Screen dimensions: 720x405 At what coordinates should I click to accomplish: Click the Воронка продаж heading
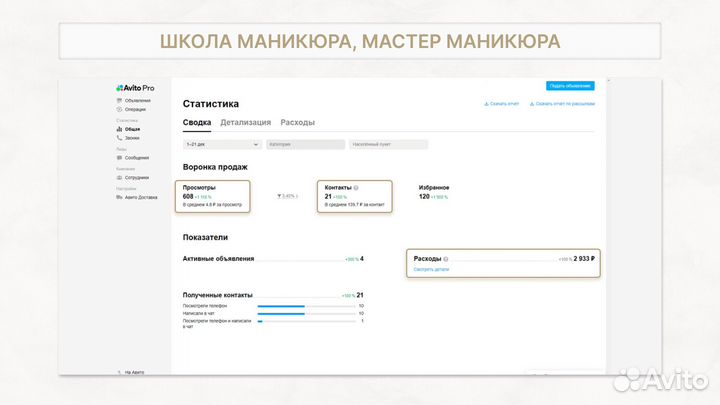pyautogui.click(x=215, y=167)
